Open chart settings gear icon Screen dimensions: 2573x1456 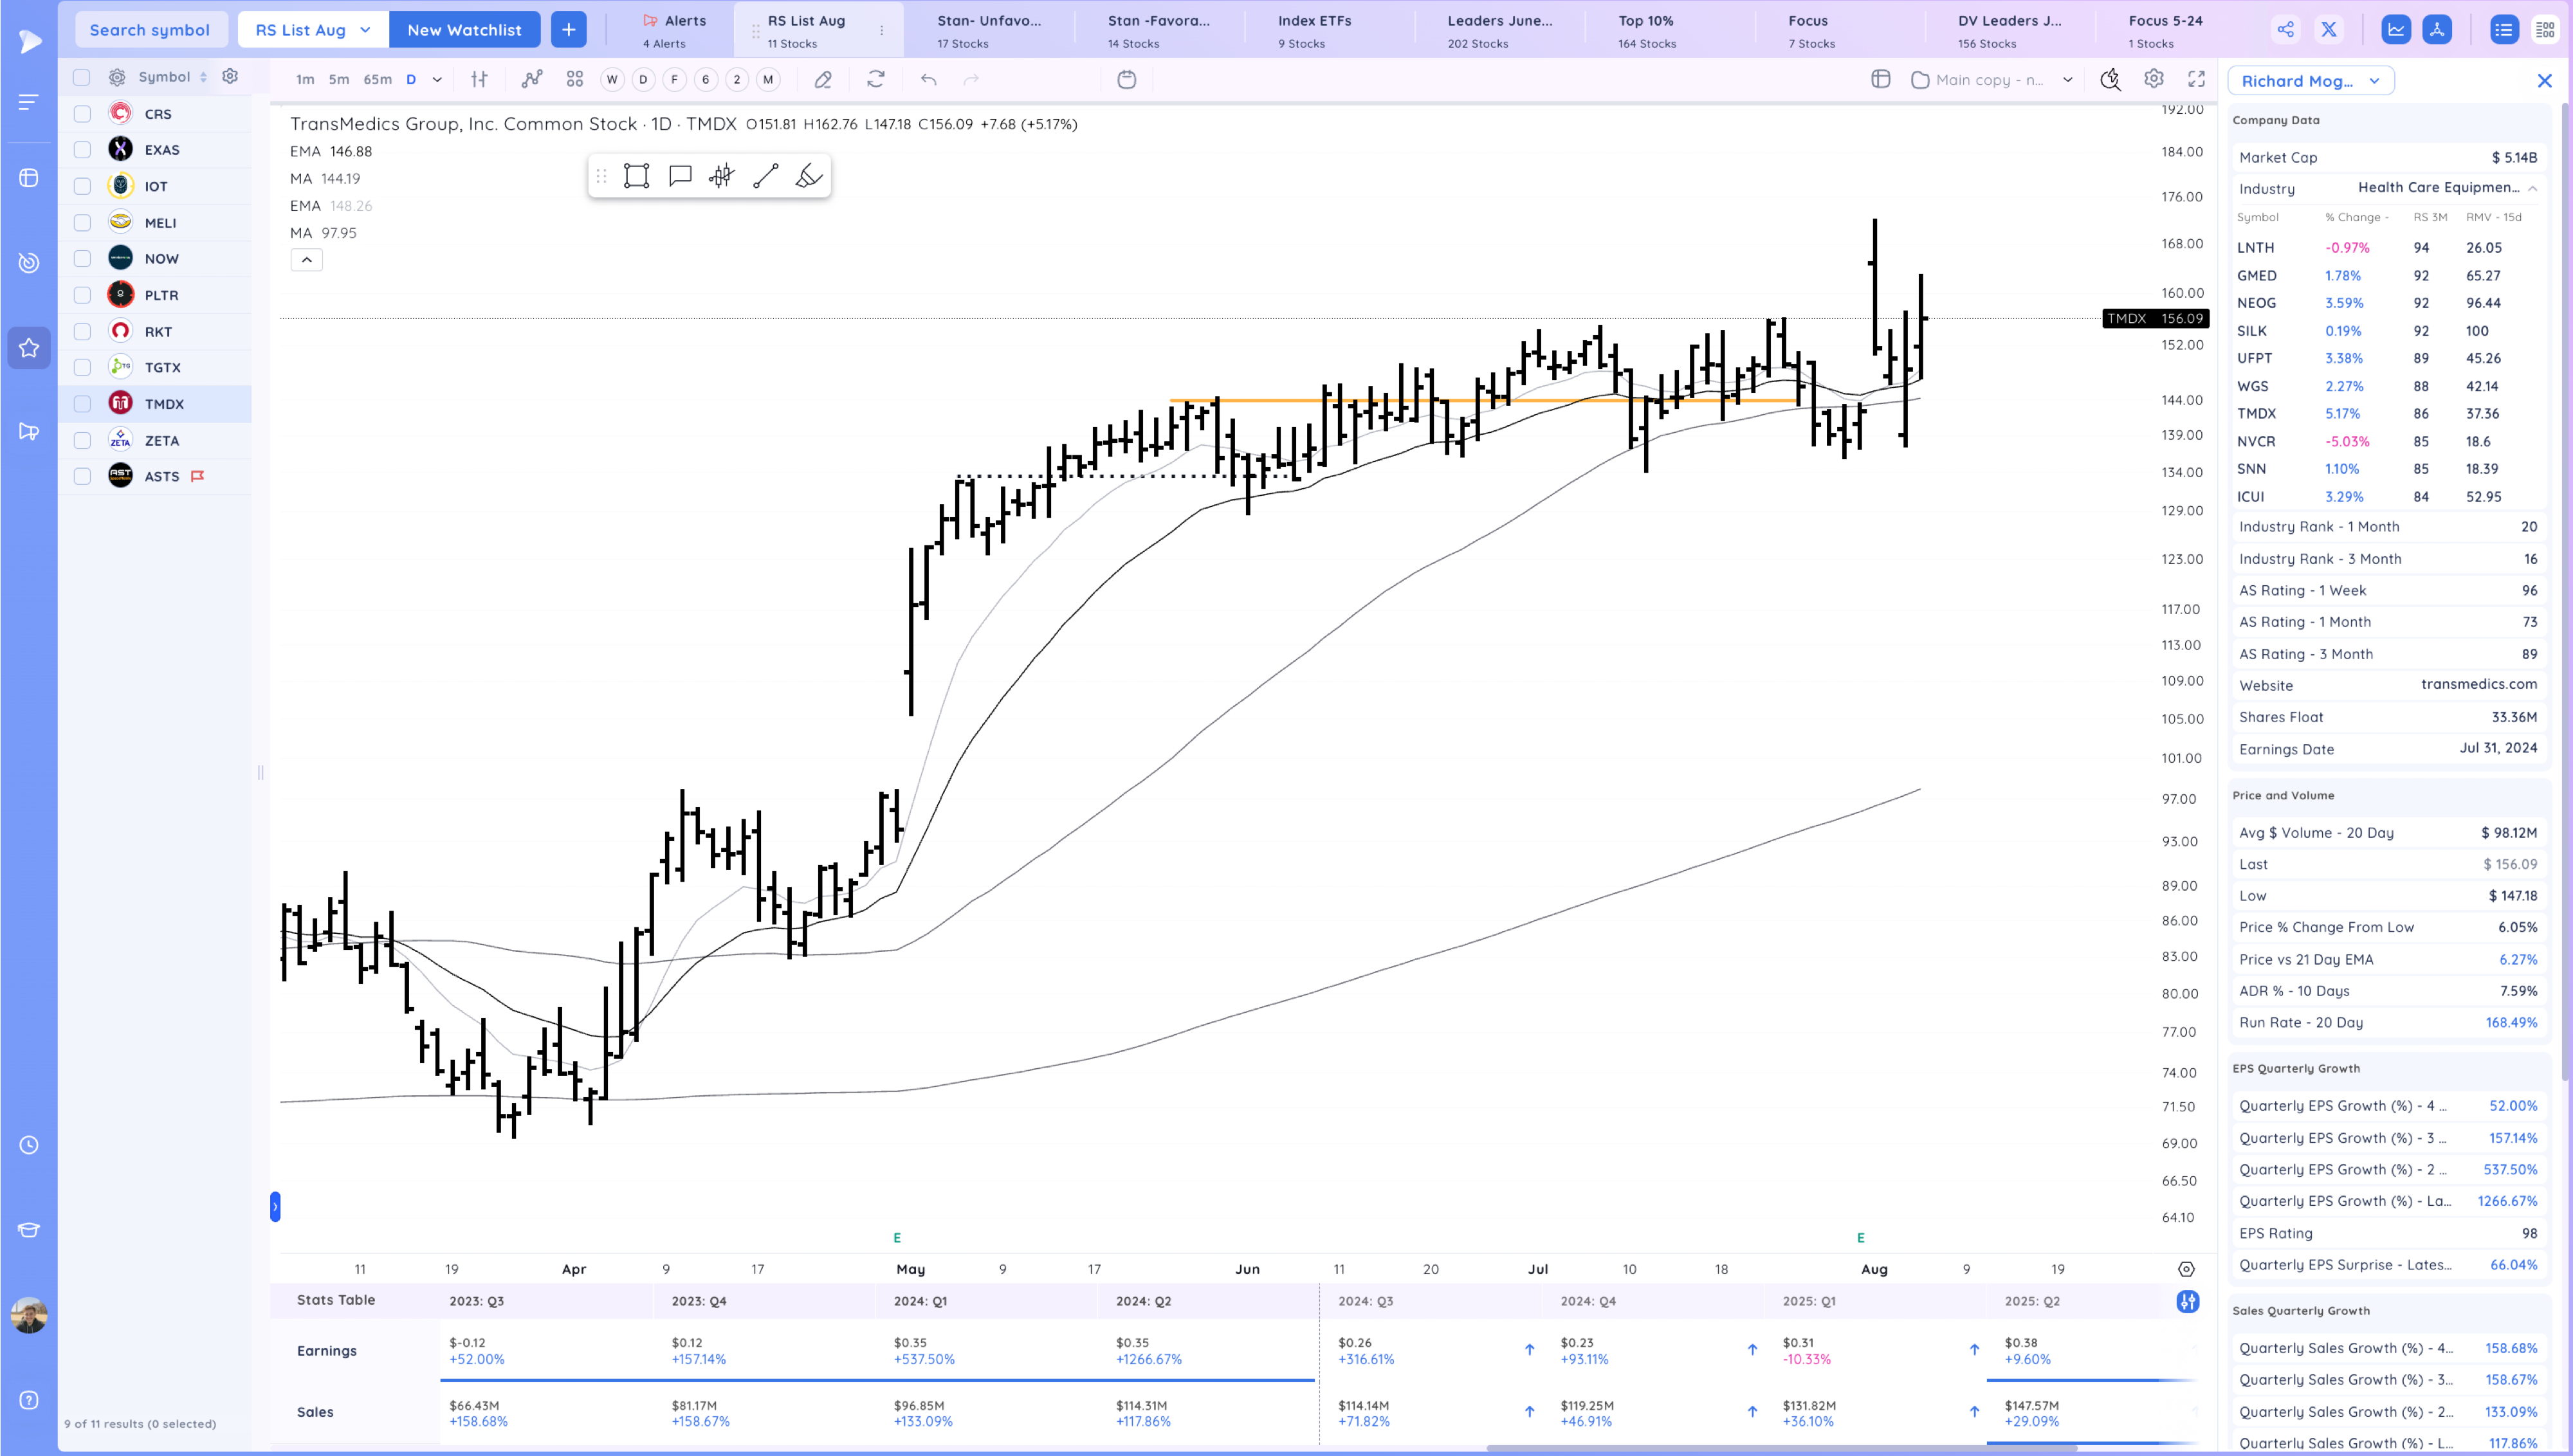tap(2154, 79)
